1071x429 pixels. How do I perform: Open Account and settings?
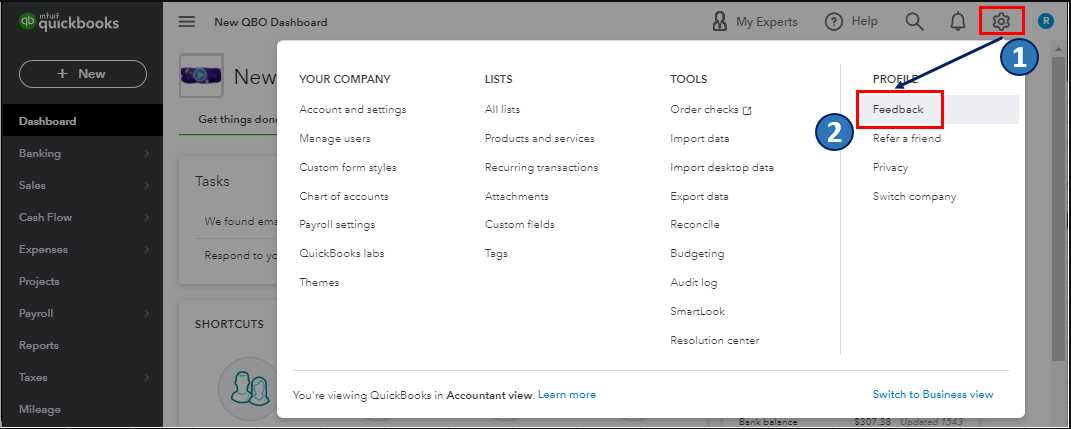point(352,109)
